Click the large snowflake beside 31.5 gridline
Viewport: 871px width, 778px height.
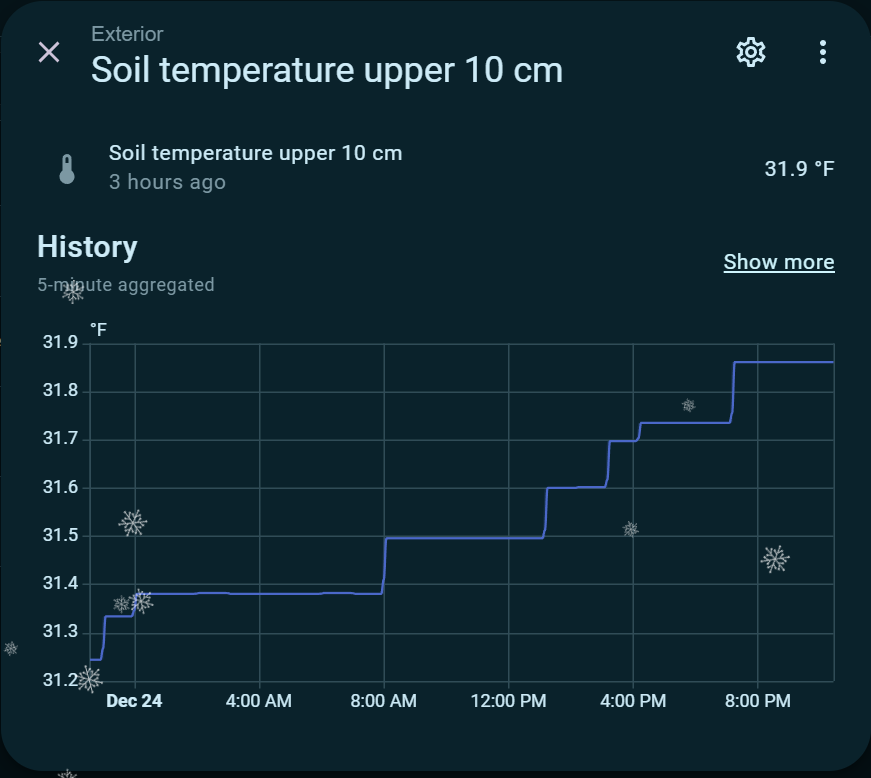coord(133,522)
